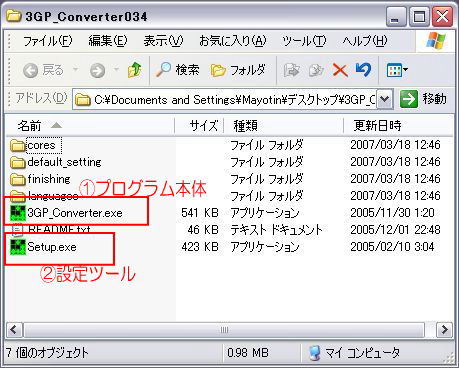
Task: Select the default_setting folder icon
Action: pos(18,162)
